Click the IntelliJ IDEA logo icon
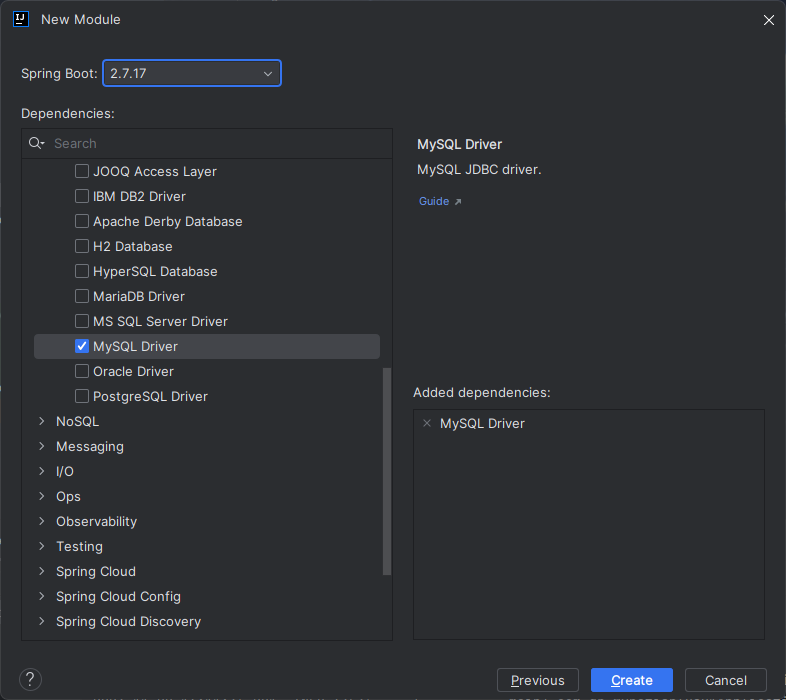Image resolution: width=786 pixels, height=700 pixels. (21, 19)
